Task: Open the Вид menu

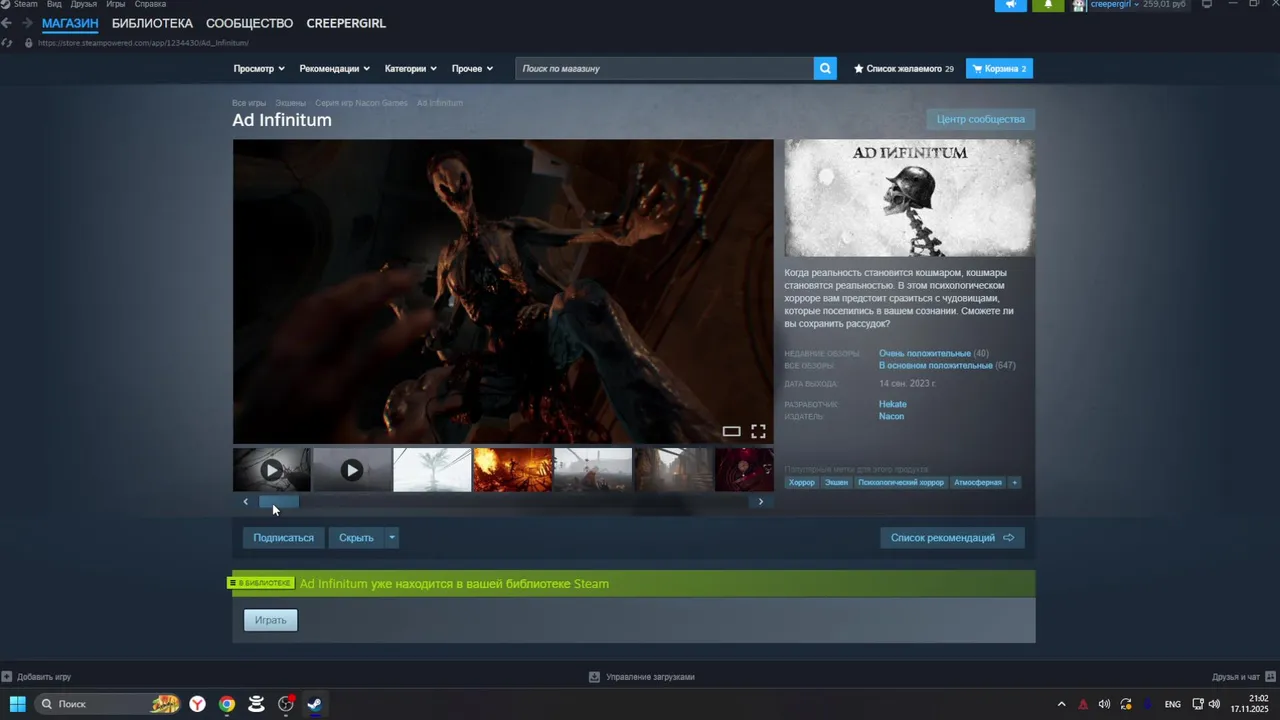Action: point(54,4)
